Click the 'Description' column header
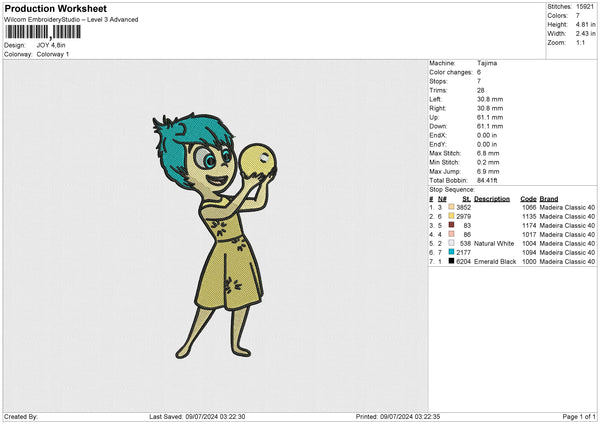This screenshot has width=600, height=424. click(492, 199)
